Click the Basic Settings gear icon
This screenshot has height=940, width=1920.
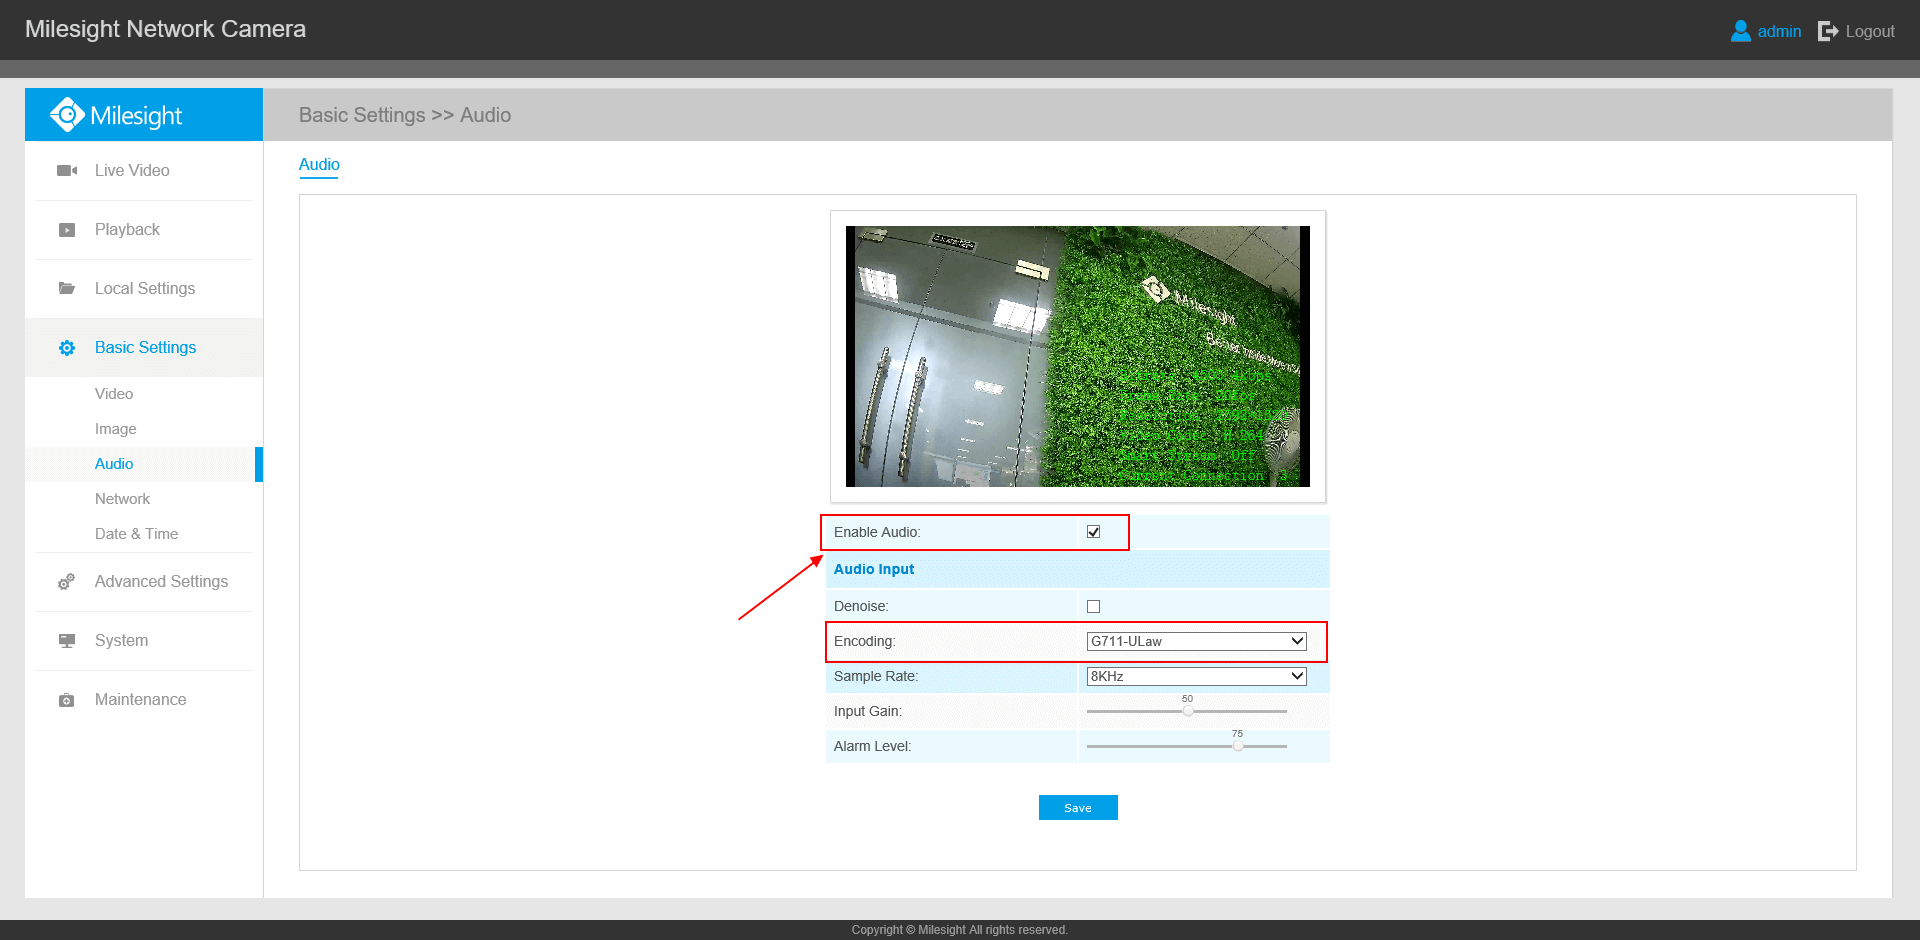66,347
